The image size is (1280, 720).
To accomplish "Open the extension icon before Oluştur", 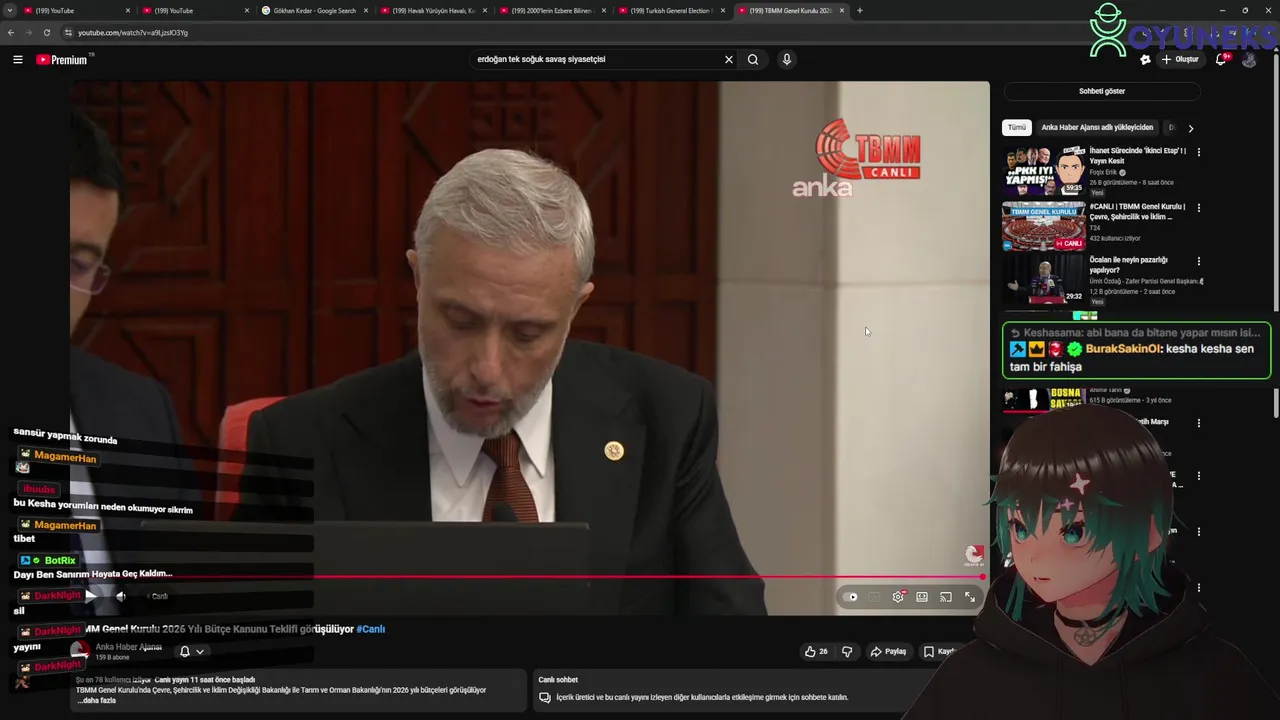I will (x=1145, y=60).
